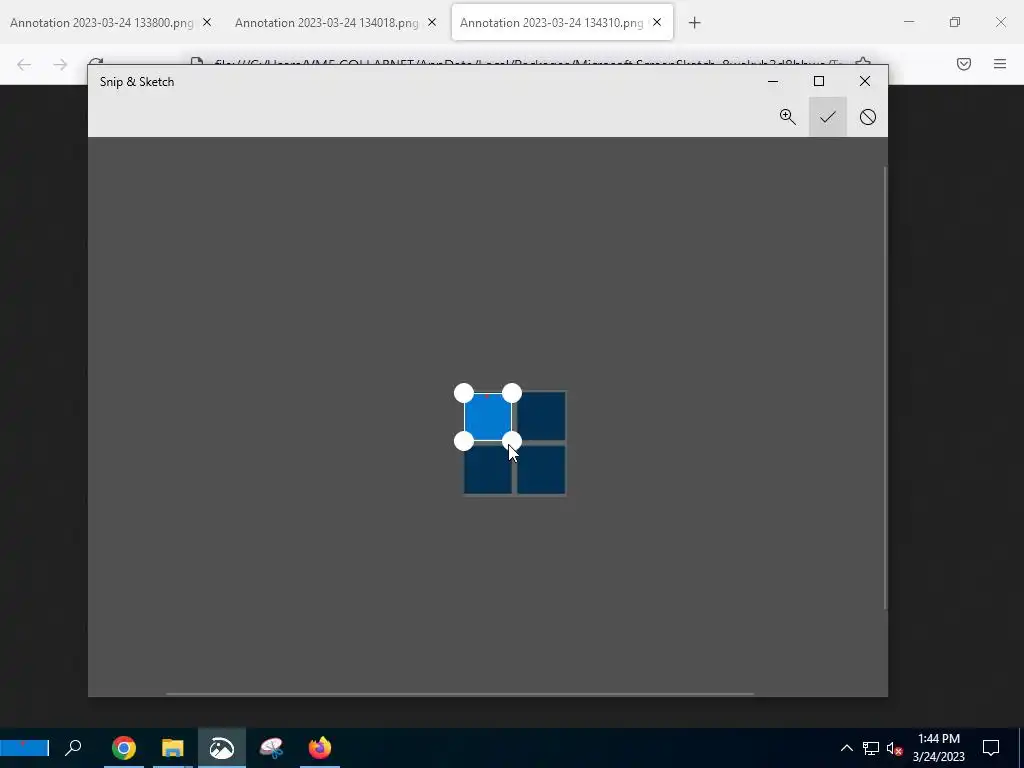Click the top-left crop handle
Image resolution: width=1024 pixels, height=768 pixels.
pyautogui.click(x=464, y=393)
